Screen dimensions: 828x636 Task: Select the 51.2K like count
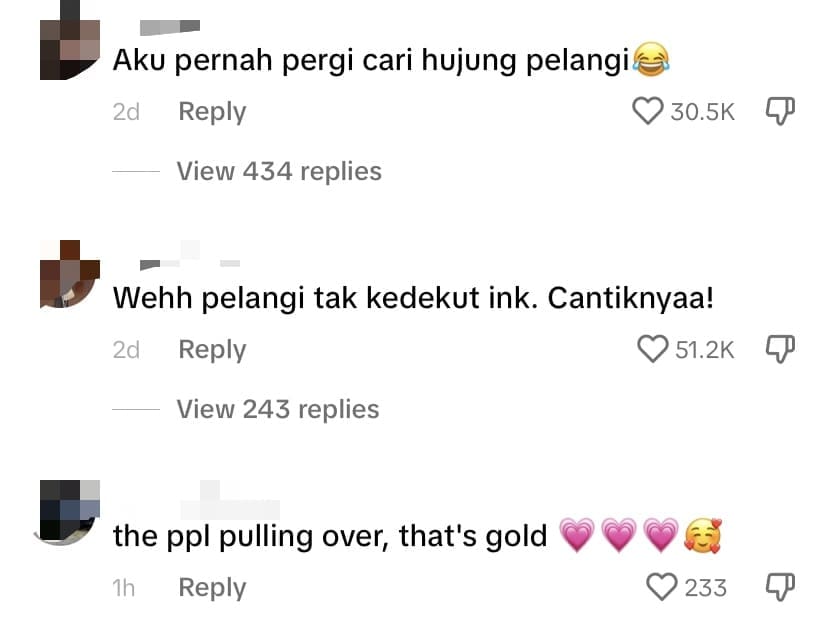click(x=704, y=350)
